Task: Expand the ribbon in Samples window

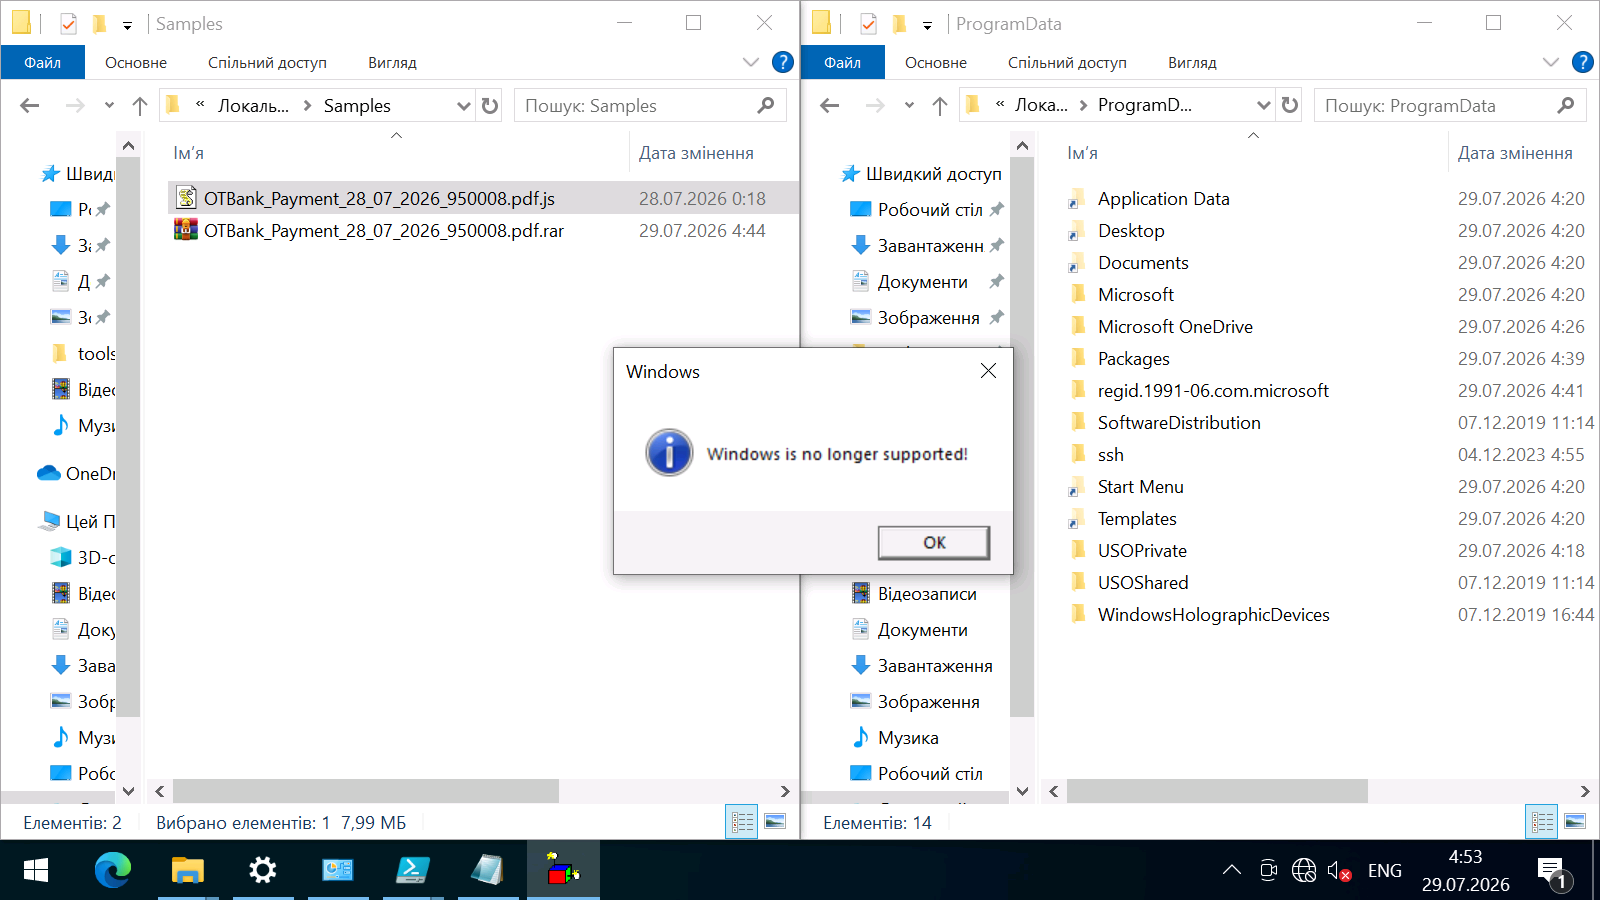Action: pyautogui.click(x=751, y=62)
